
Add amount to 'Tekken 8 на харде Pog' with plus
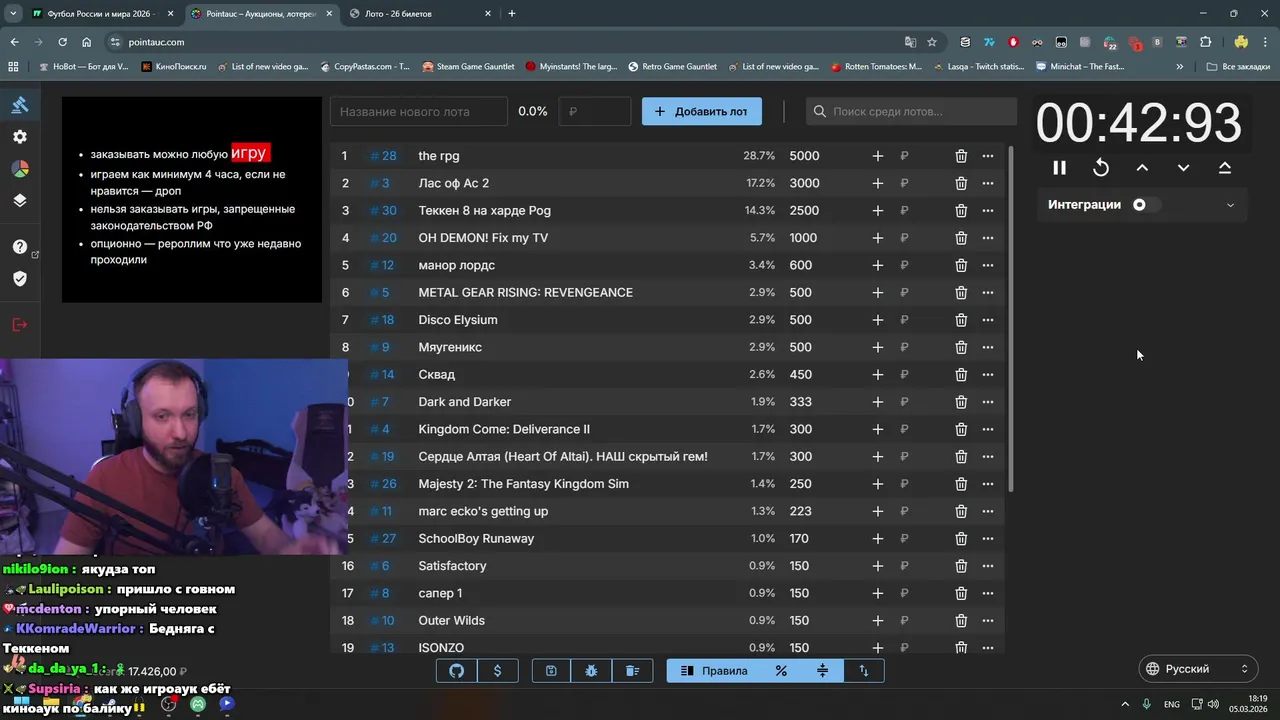tap(877, 211)
